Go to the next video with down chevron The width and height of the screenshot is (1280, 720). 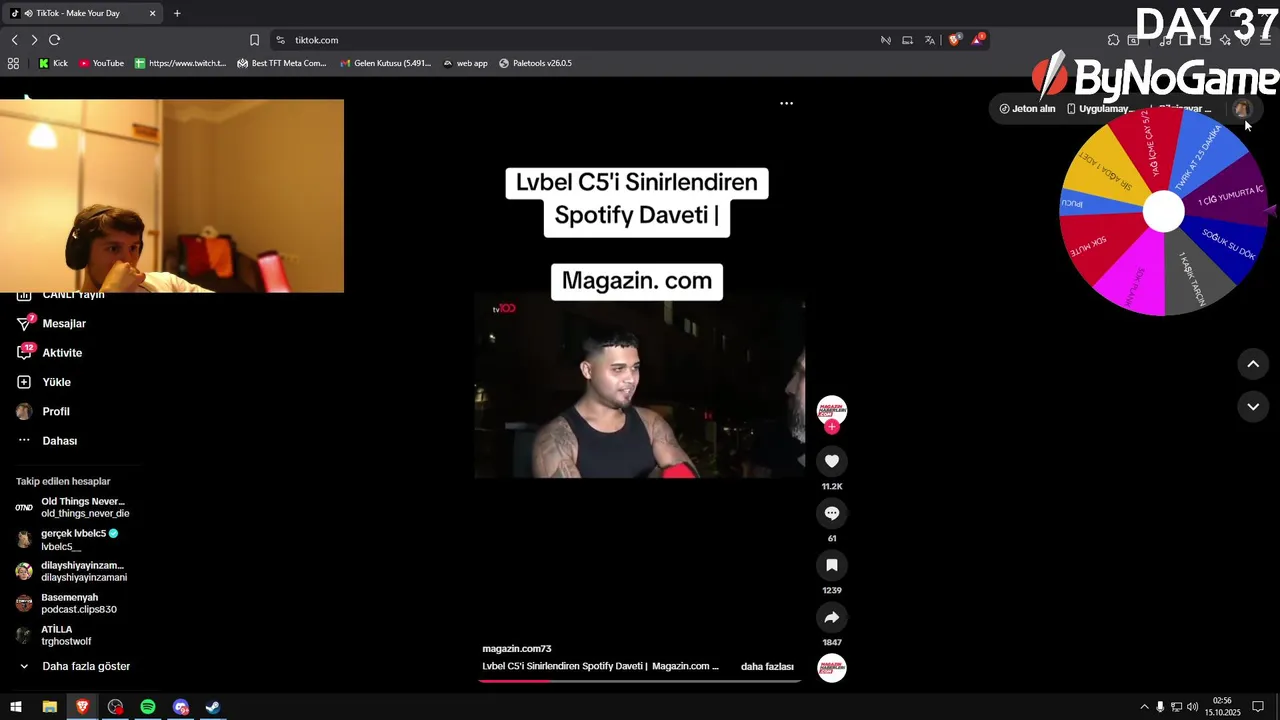coord(1253,407)
